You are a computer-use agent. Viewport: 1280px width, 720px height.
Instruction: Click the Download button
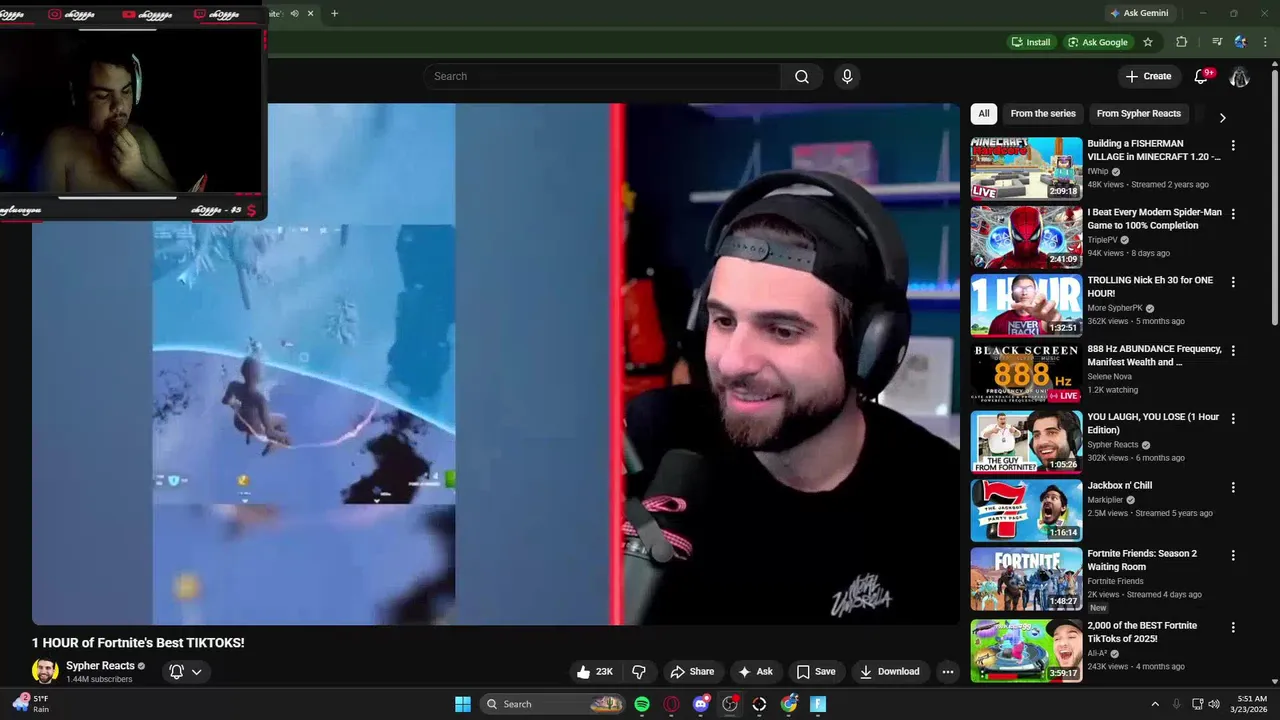(890, 672)
